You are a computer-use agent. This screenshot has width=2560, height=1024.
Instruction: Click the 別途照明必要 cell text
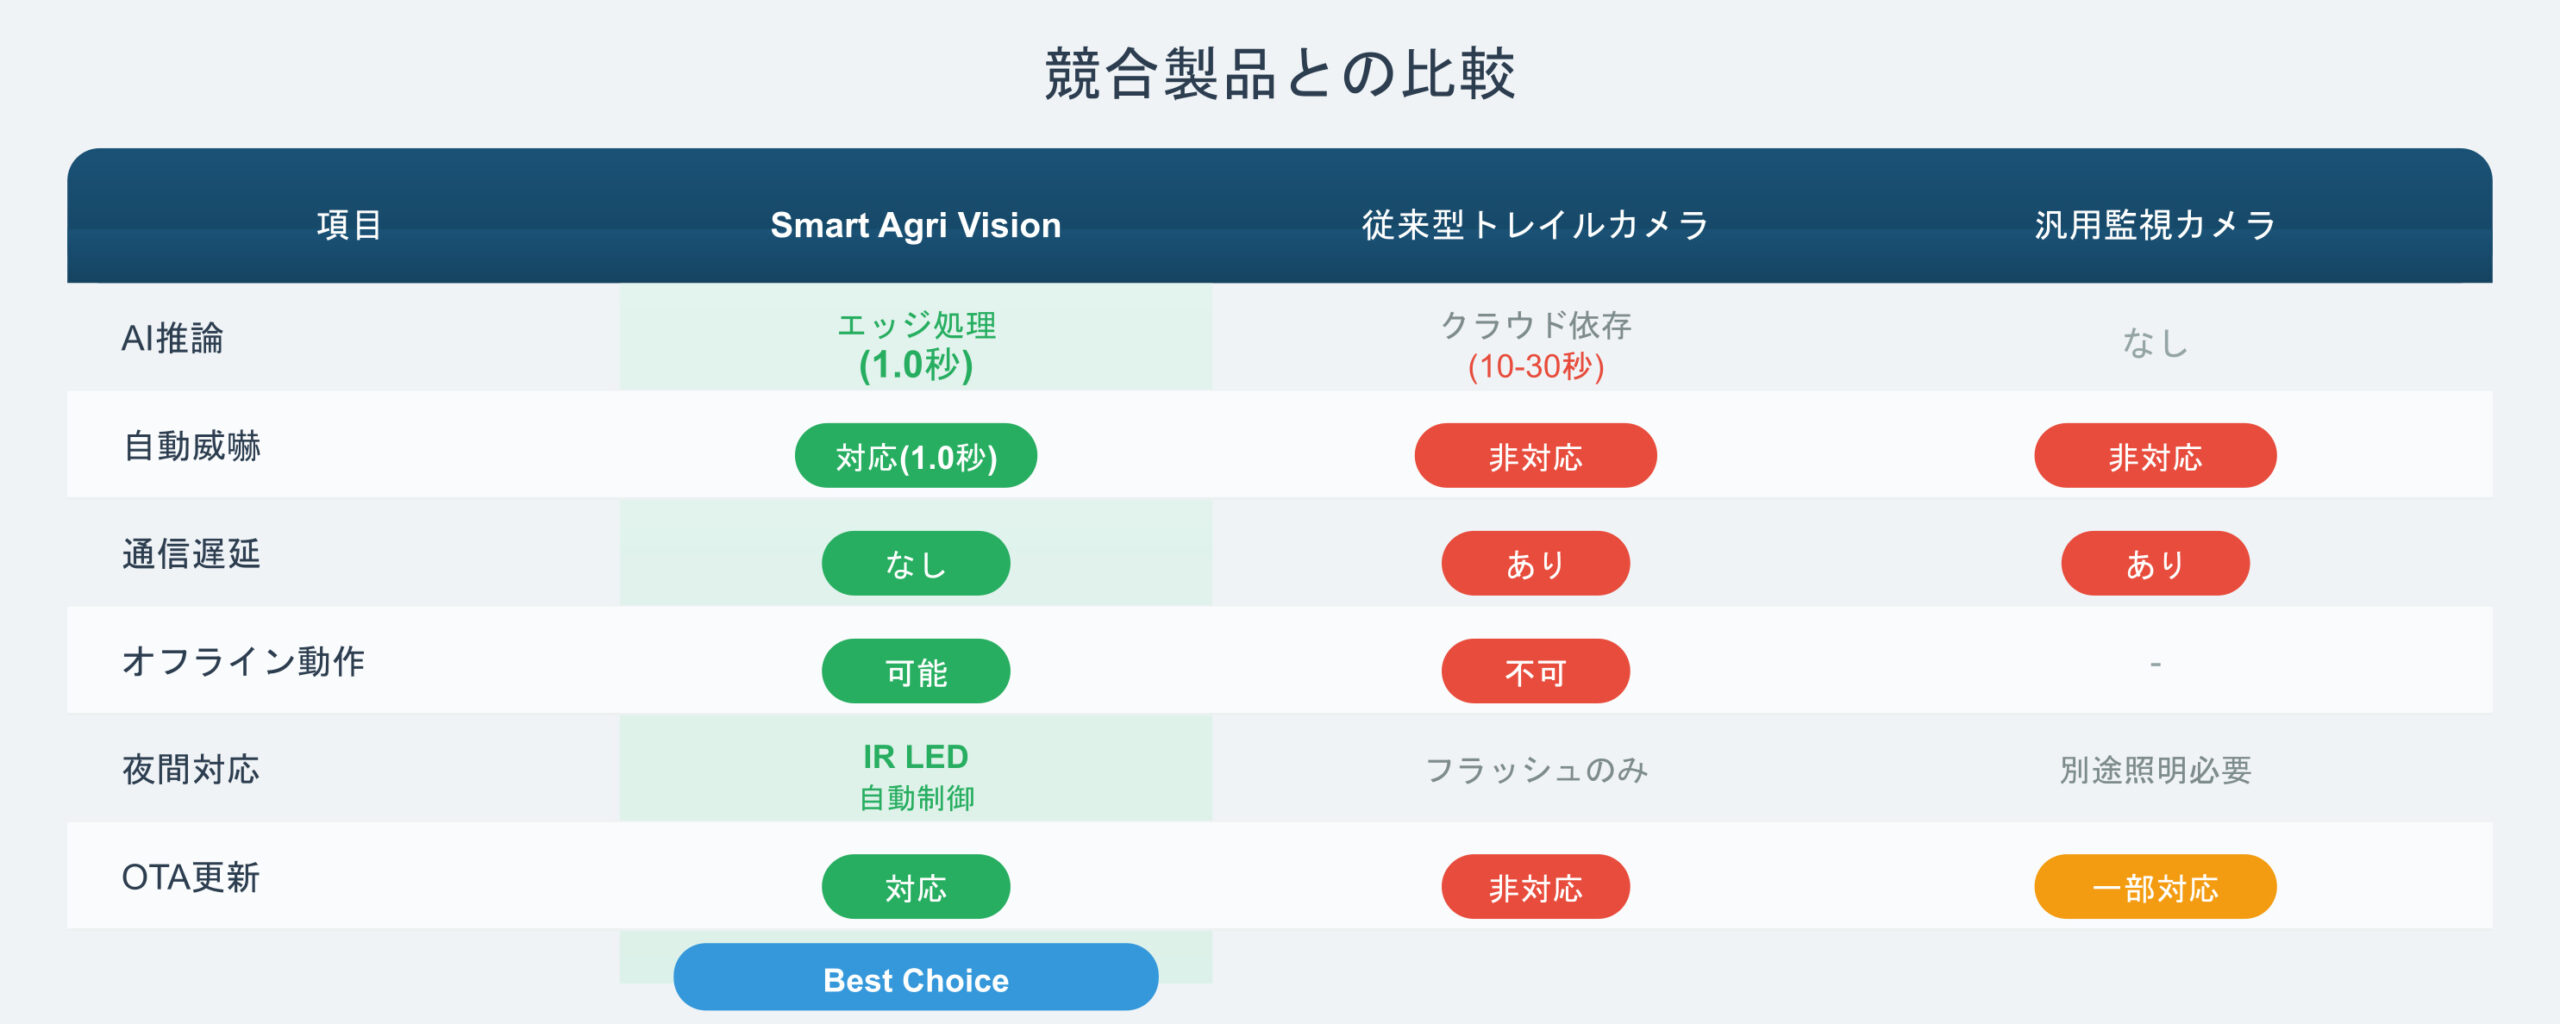2154,770
